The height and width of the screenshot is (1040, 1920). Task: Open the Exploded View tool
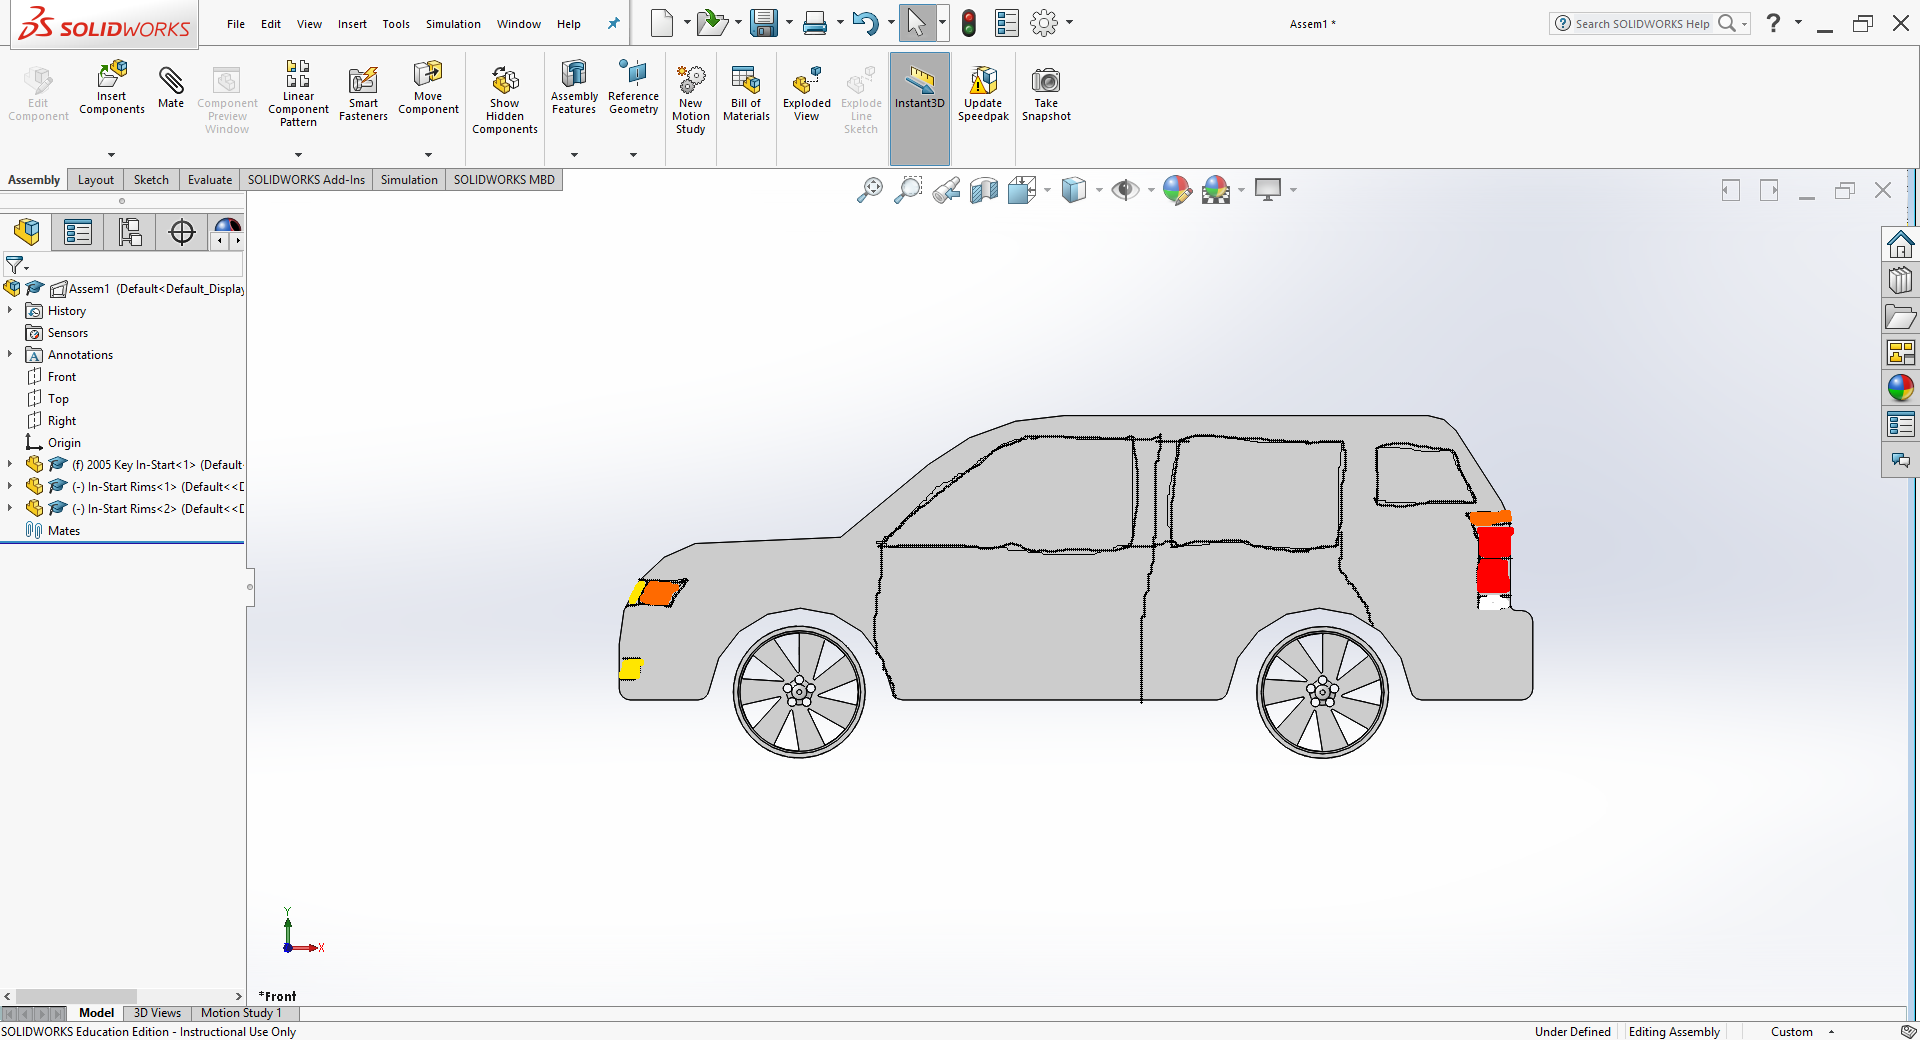click(806, 80)
